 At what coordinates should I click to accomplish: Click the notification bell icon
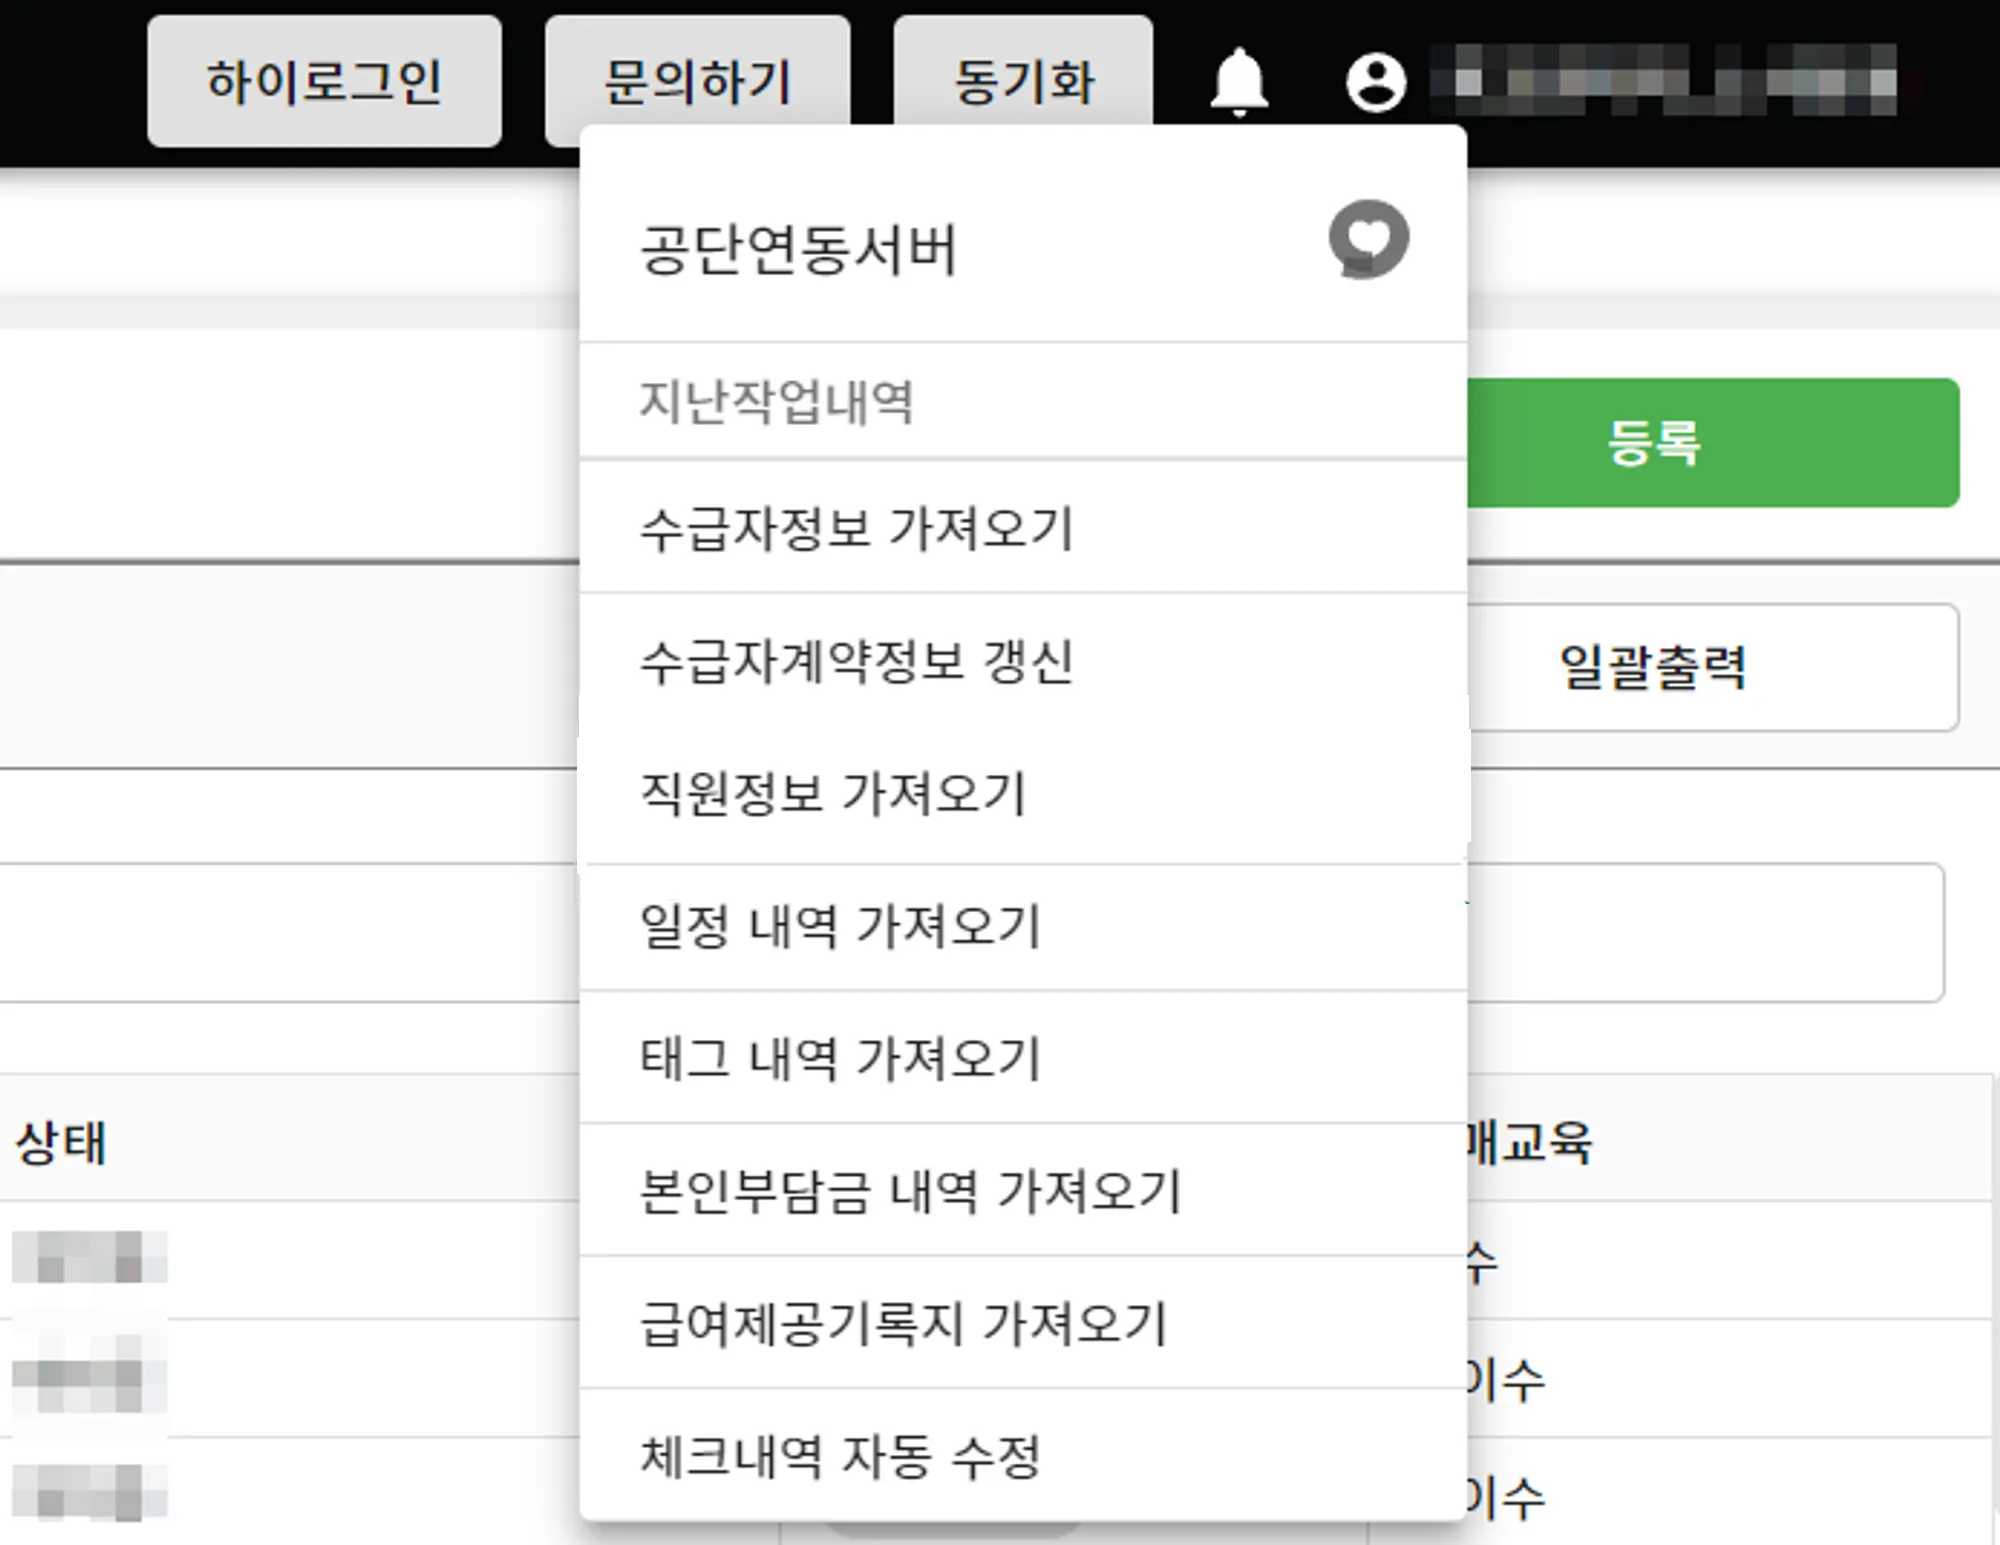point(1238,82)
